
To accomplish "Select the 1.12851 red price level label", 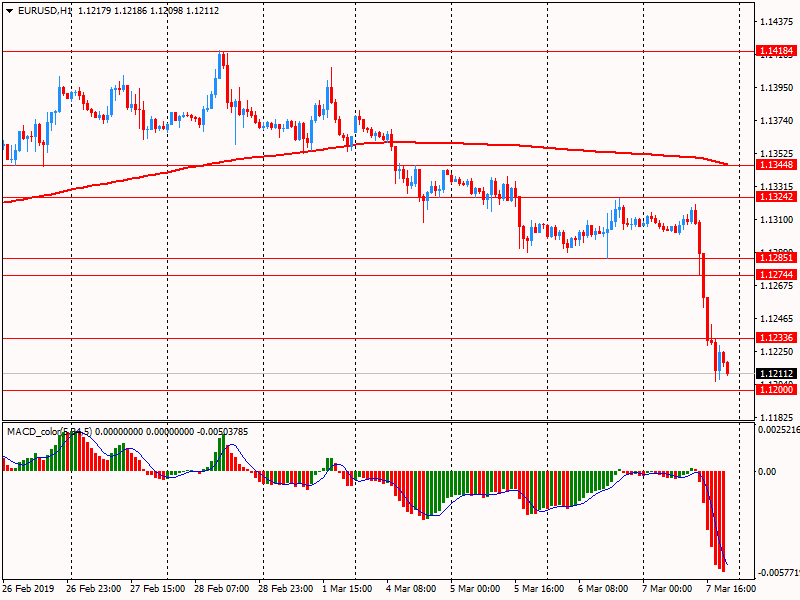I will 776,258.
